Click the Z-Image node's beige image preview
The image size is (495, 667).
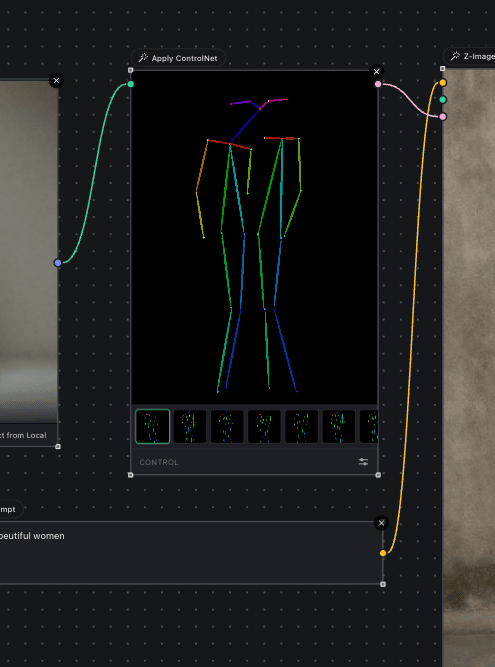pyautogui.click(x=469, y=368)
